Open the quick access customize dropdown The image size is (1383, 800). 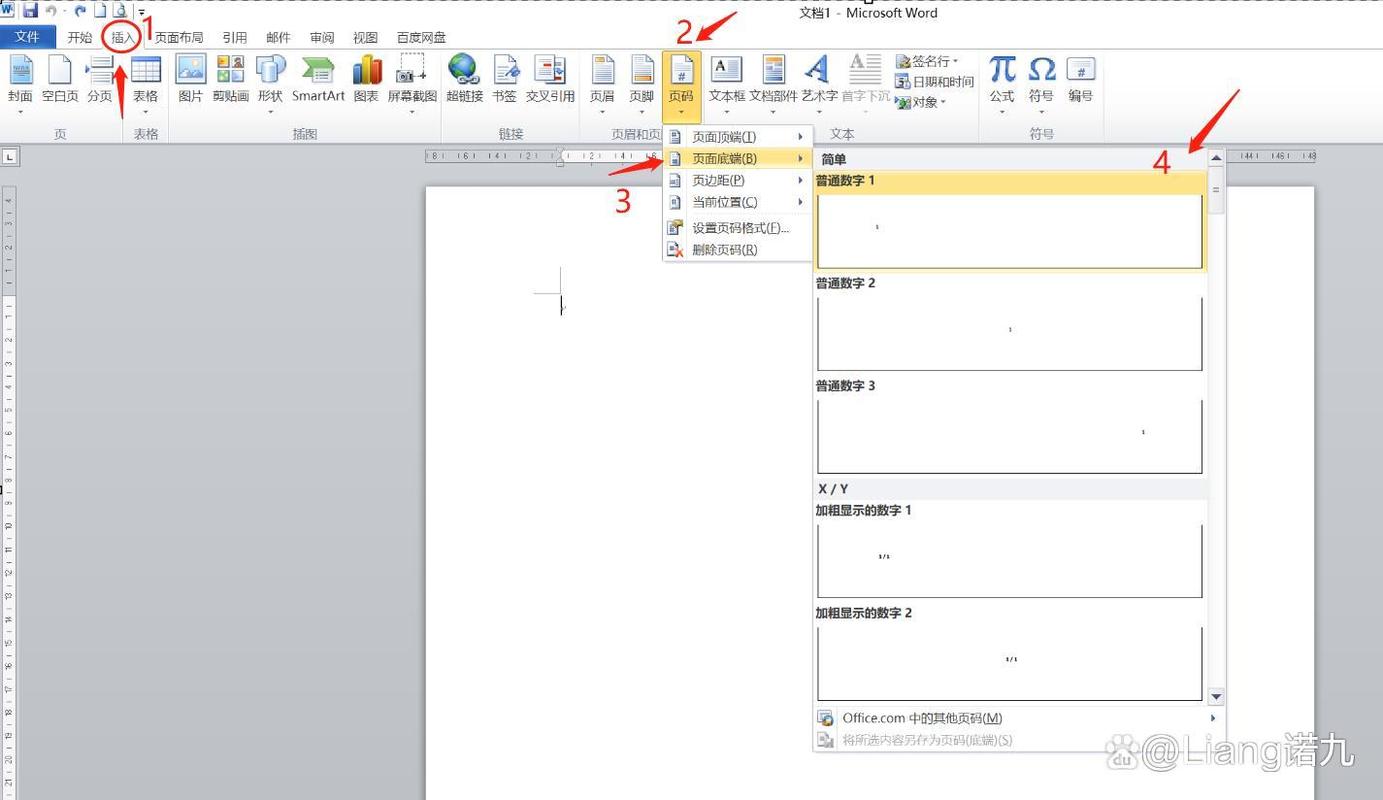pyautogui.click(x=141, y=11)
